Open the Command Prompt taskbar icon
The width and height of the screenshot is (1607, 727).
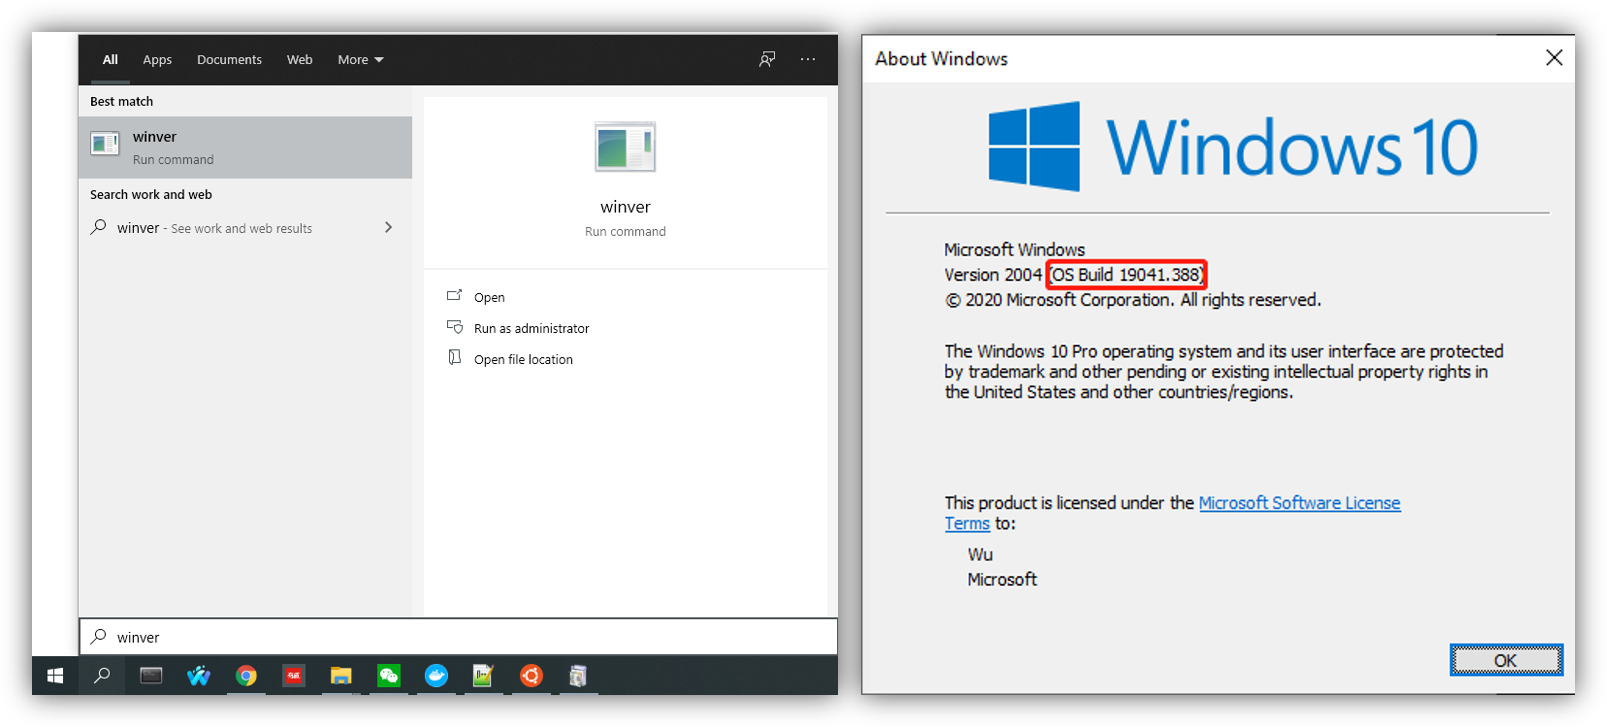point(151,676)
